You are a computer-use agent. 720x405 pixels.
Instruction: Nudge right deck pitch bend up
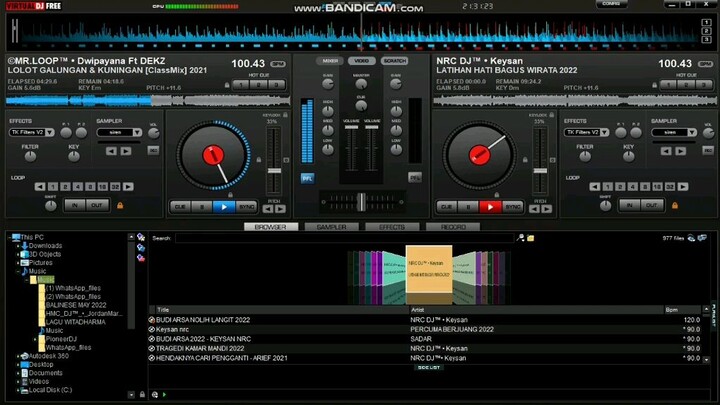546,209
